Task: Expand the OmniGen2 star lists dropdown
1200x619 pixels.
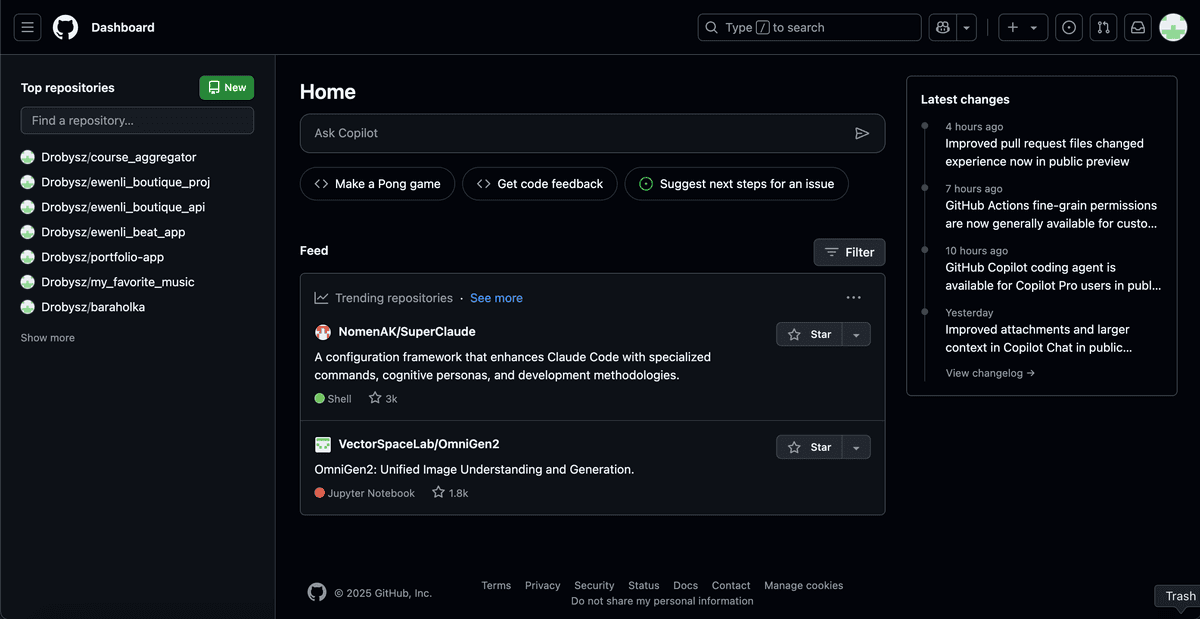Action: (x=856, y=447)
